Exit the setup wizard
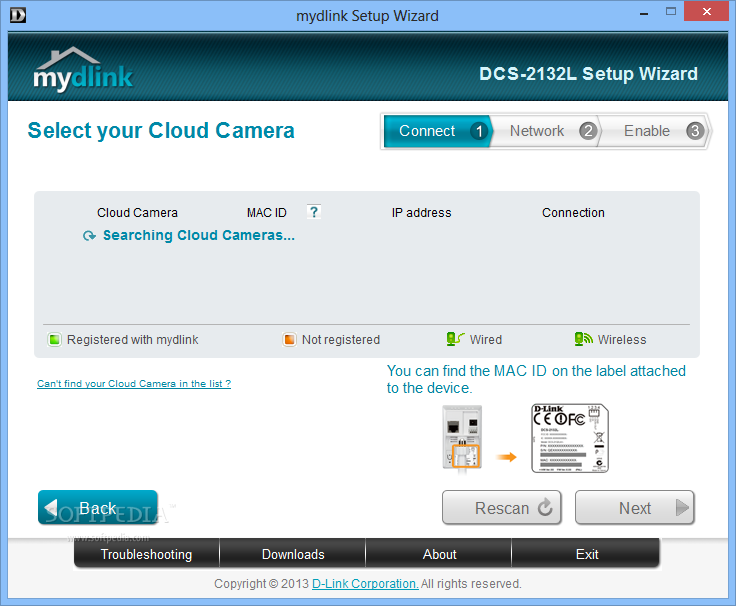The height and width of the screenshot is (606, 736). tap(586, 554)
